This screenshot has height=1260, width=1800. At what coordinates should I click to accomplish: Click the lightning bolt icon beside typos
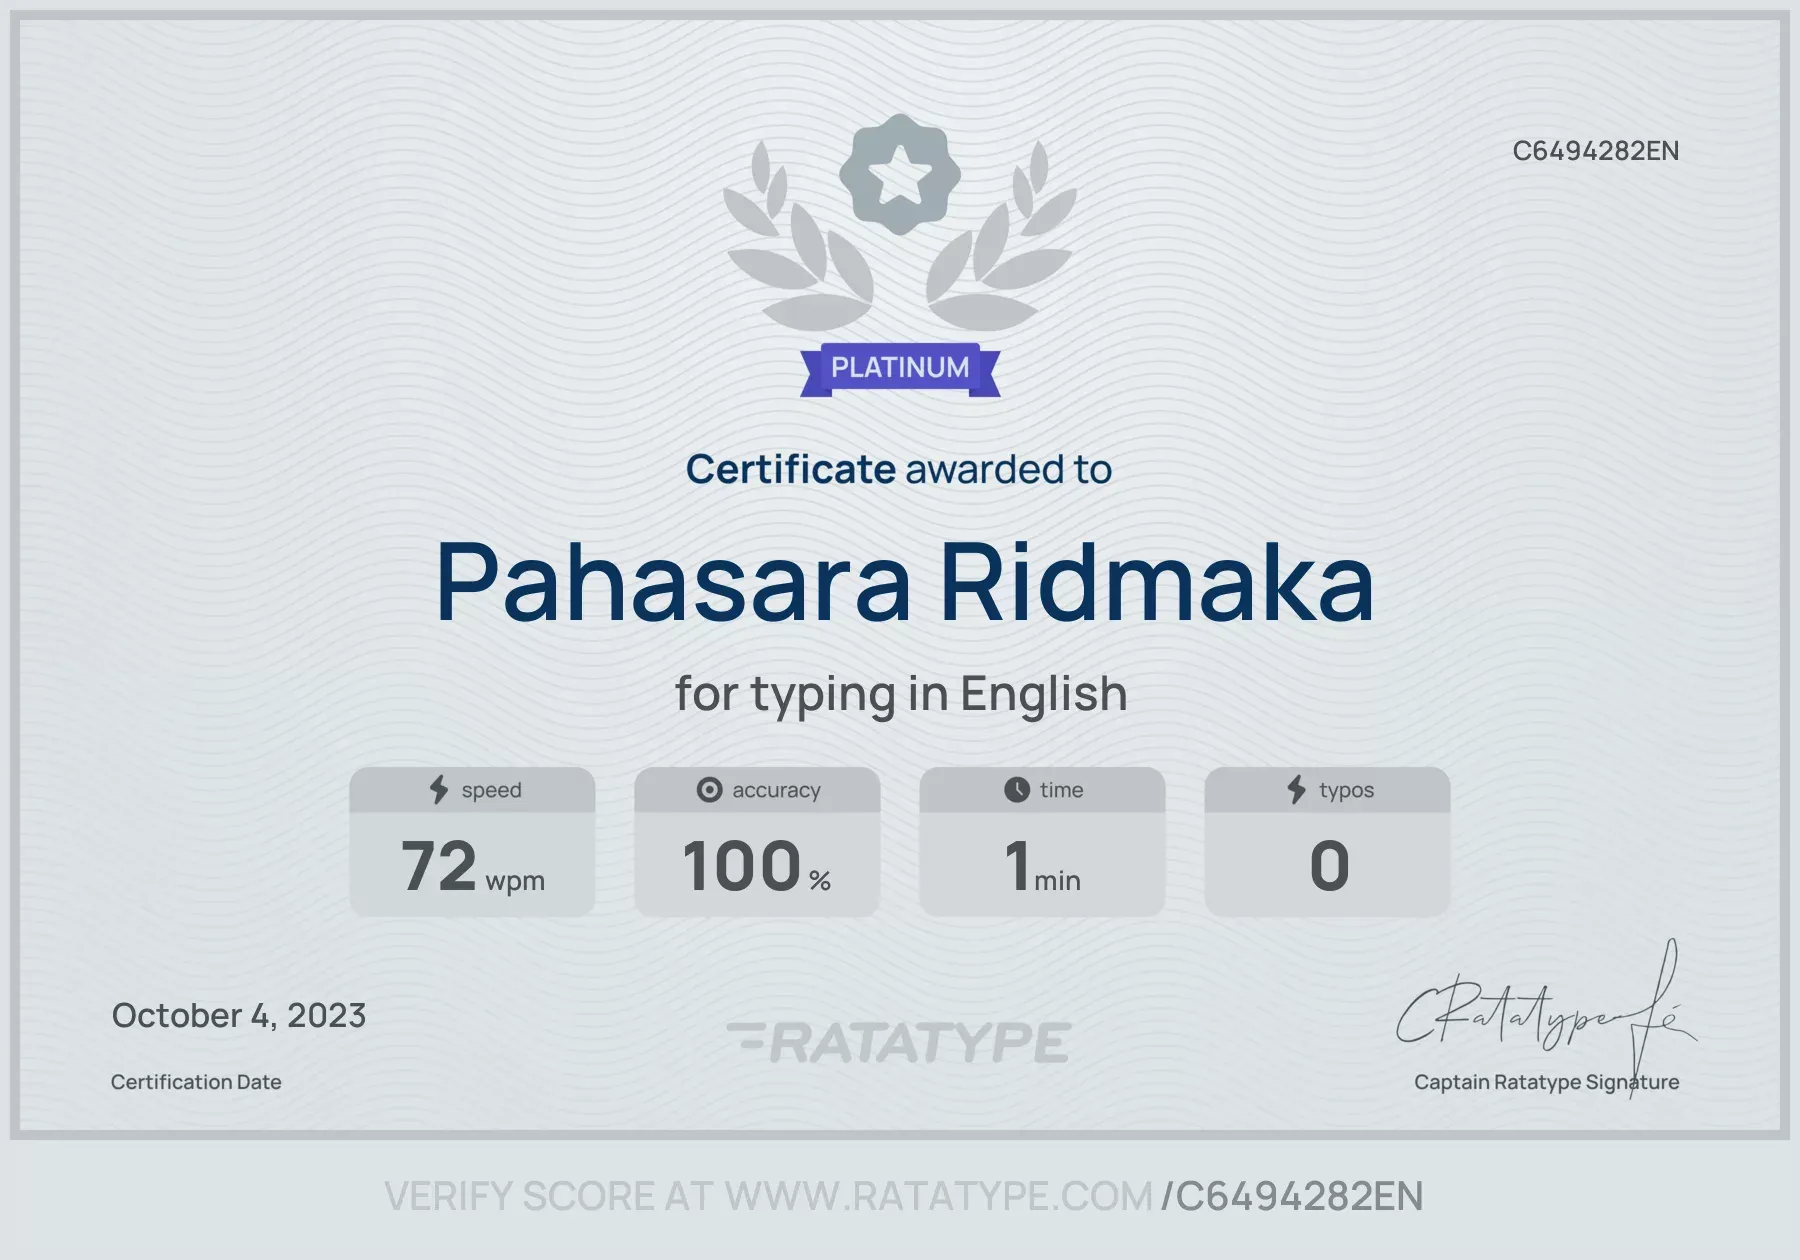point(1297,790)
